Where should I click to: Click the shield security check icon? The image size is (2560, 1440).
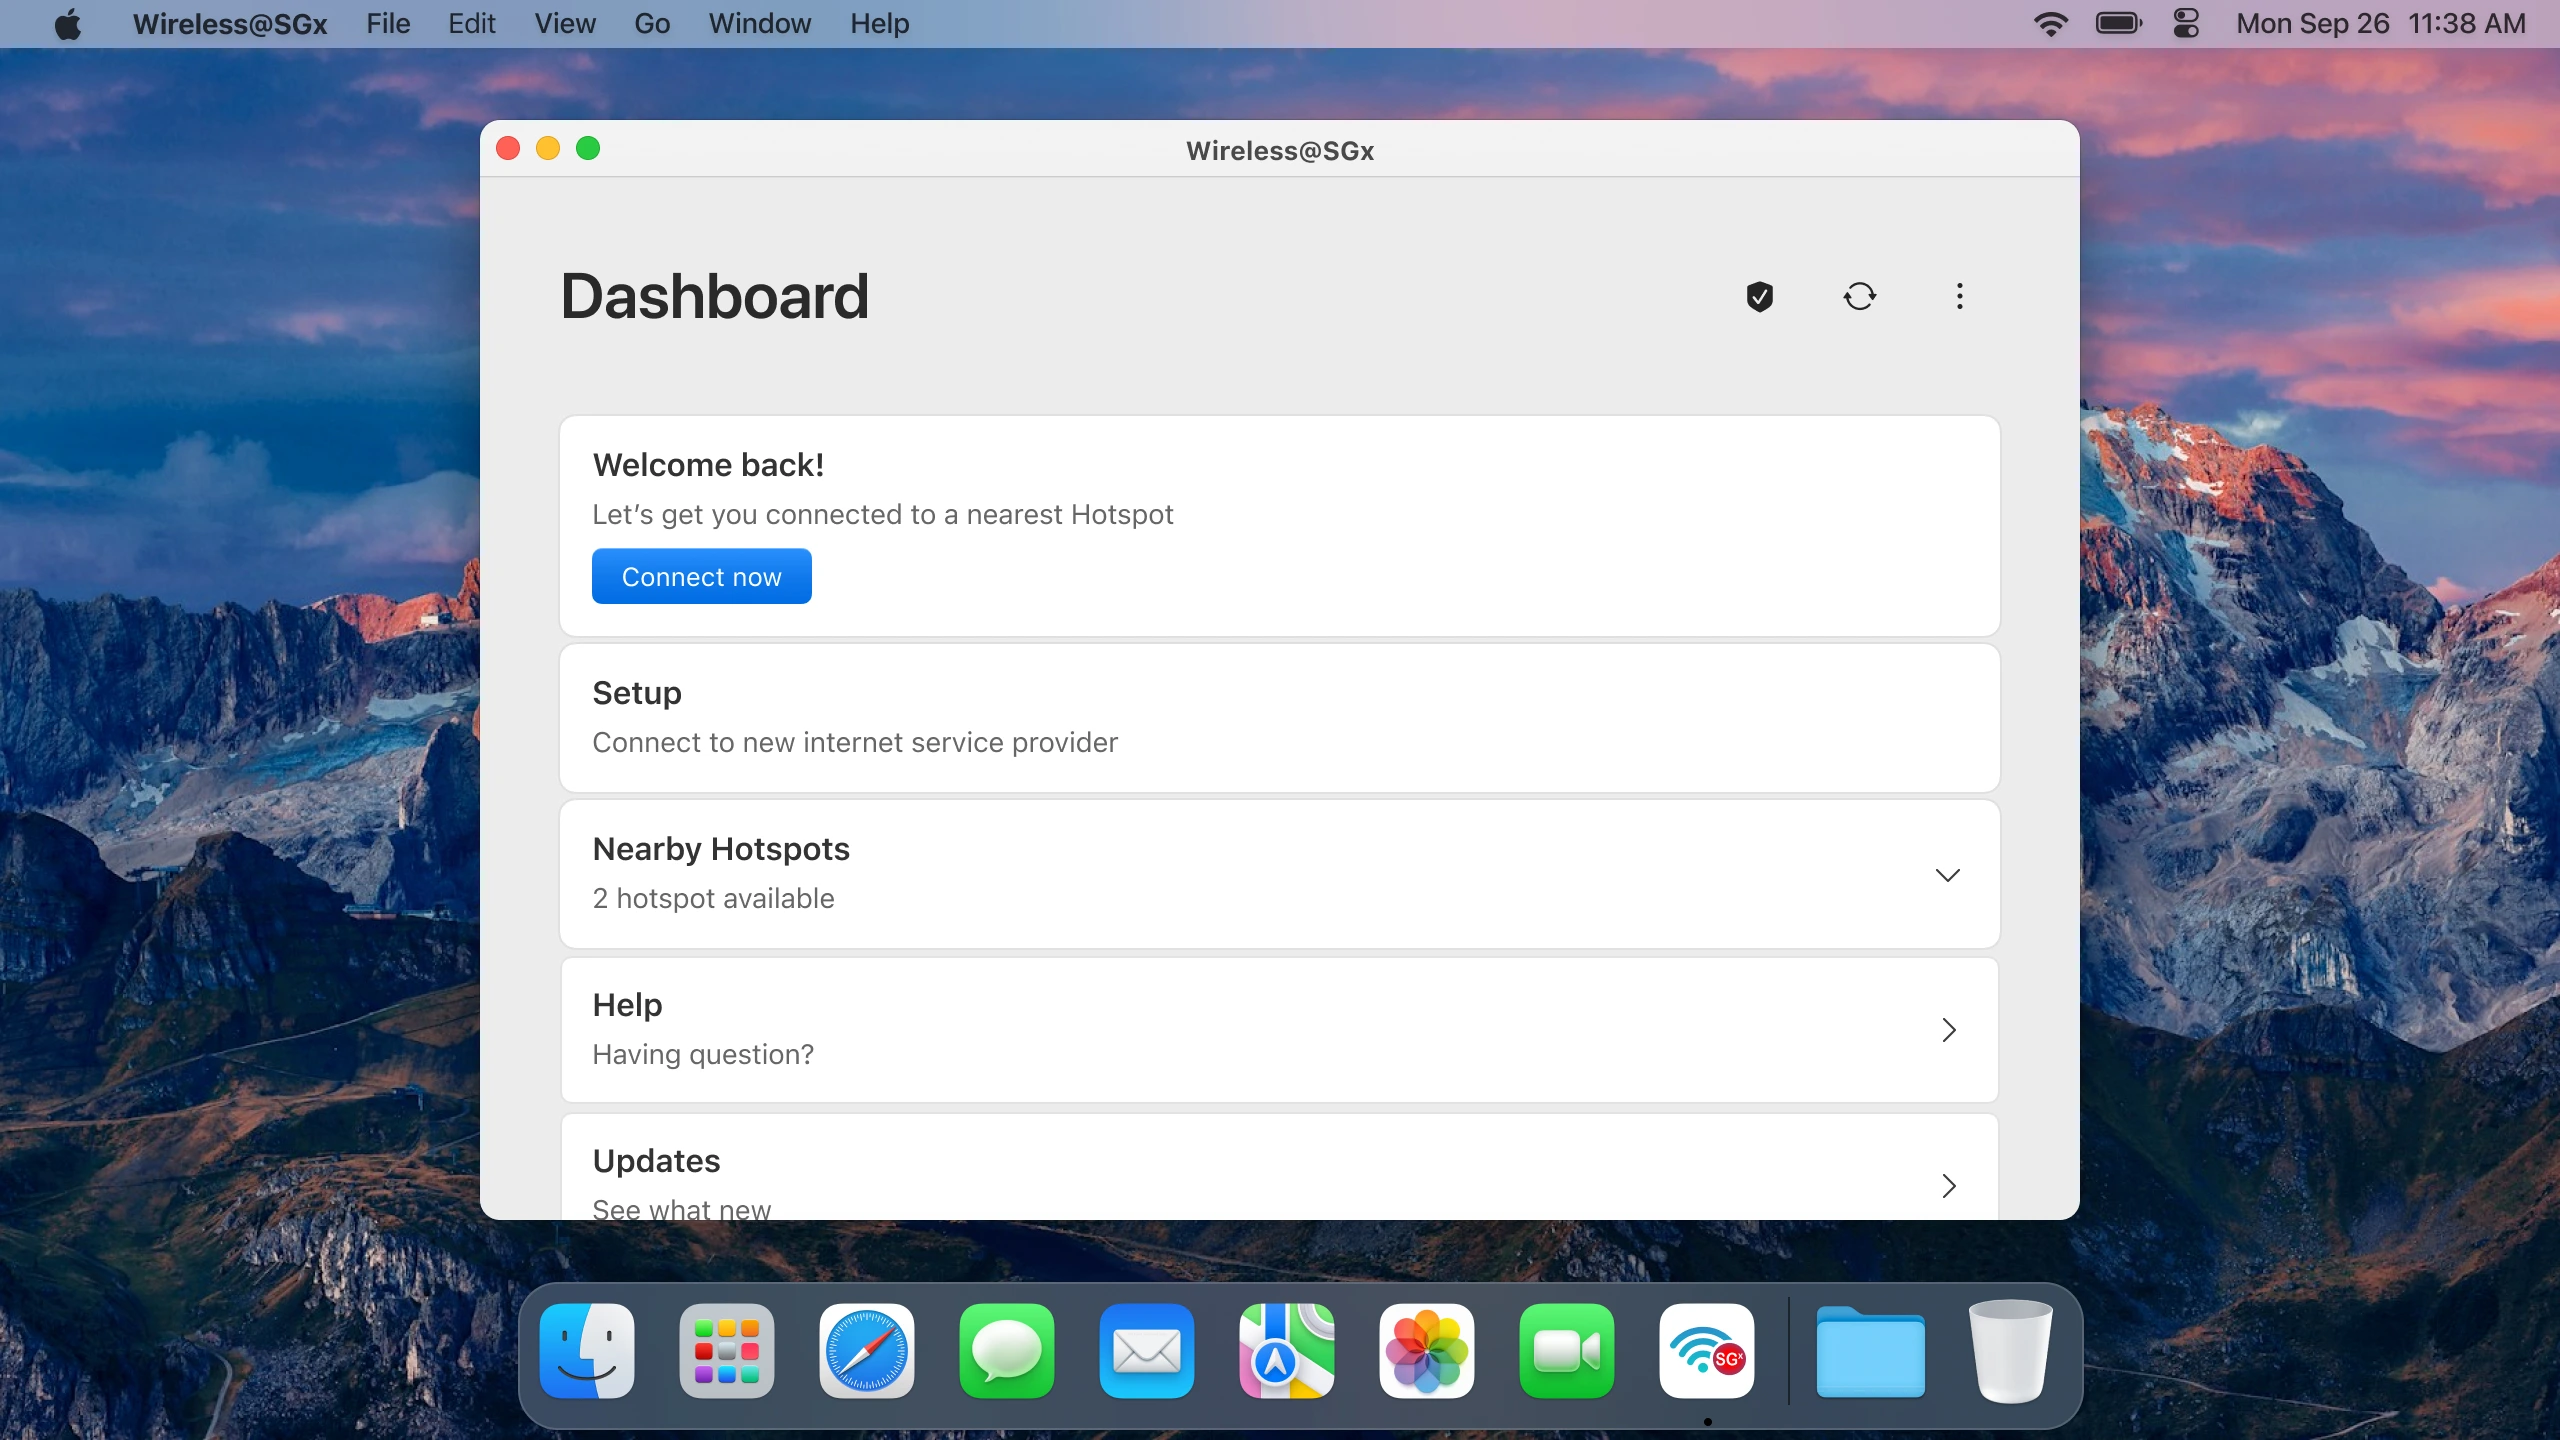point(1759,296)
